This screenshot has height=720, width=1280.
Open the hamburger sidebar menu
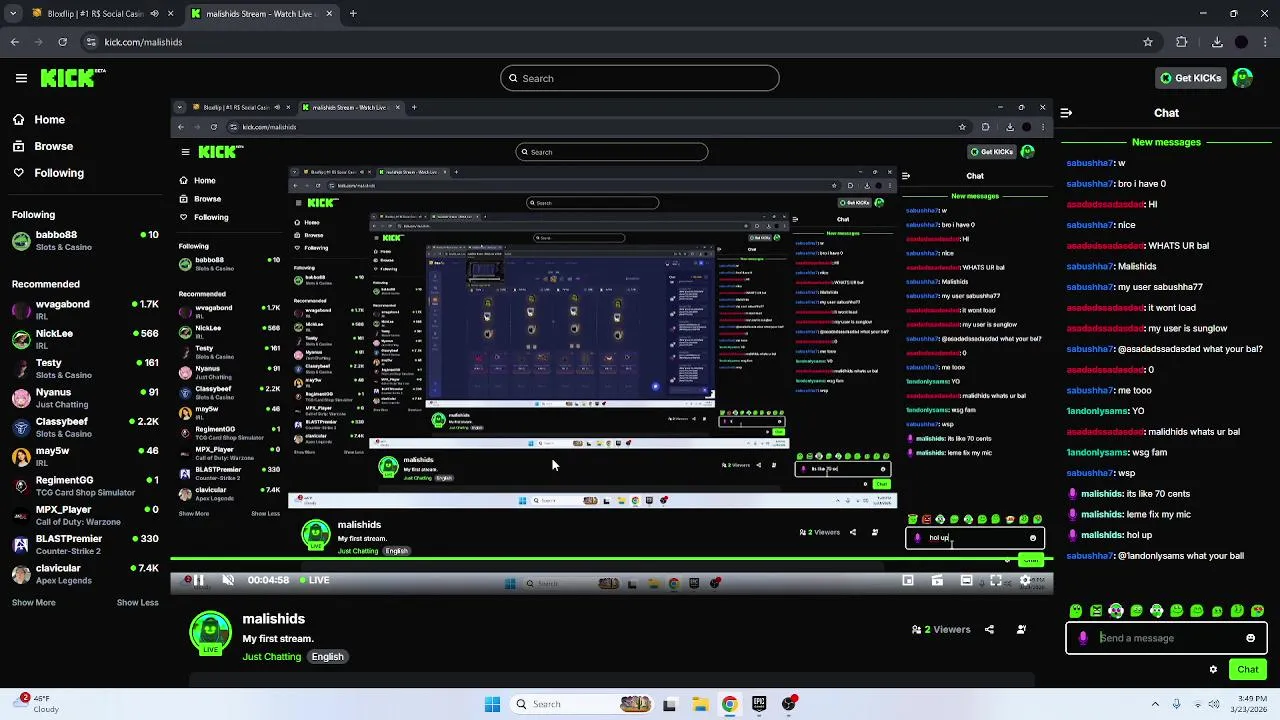pyautogui.click(x=21, y=78)
